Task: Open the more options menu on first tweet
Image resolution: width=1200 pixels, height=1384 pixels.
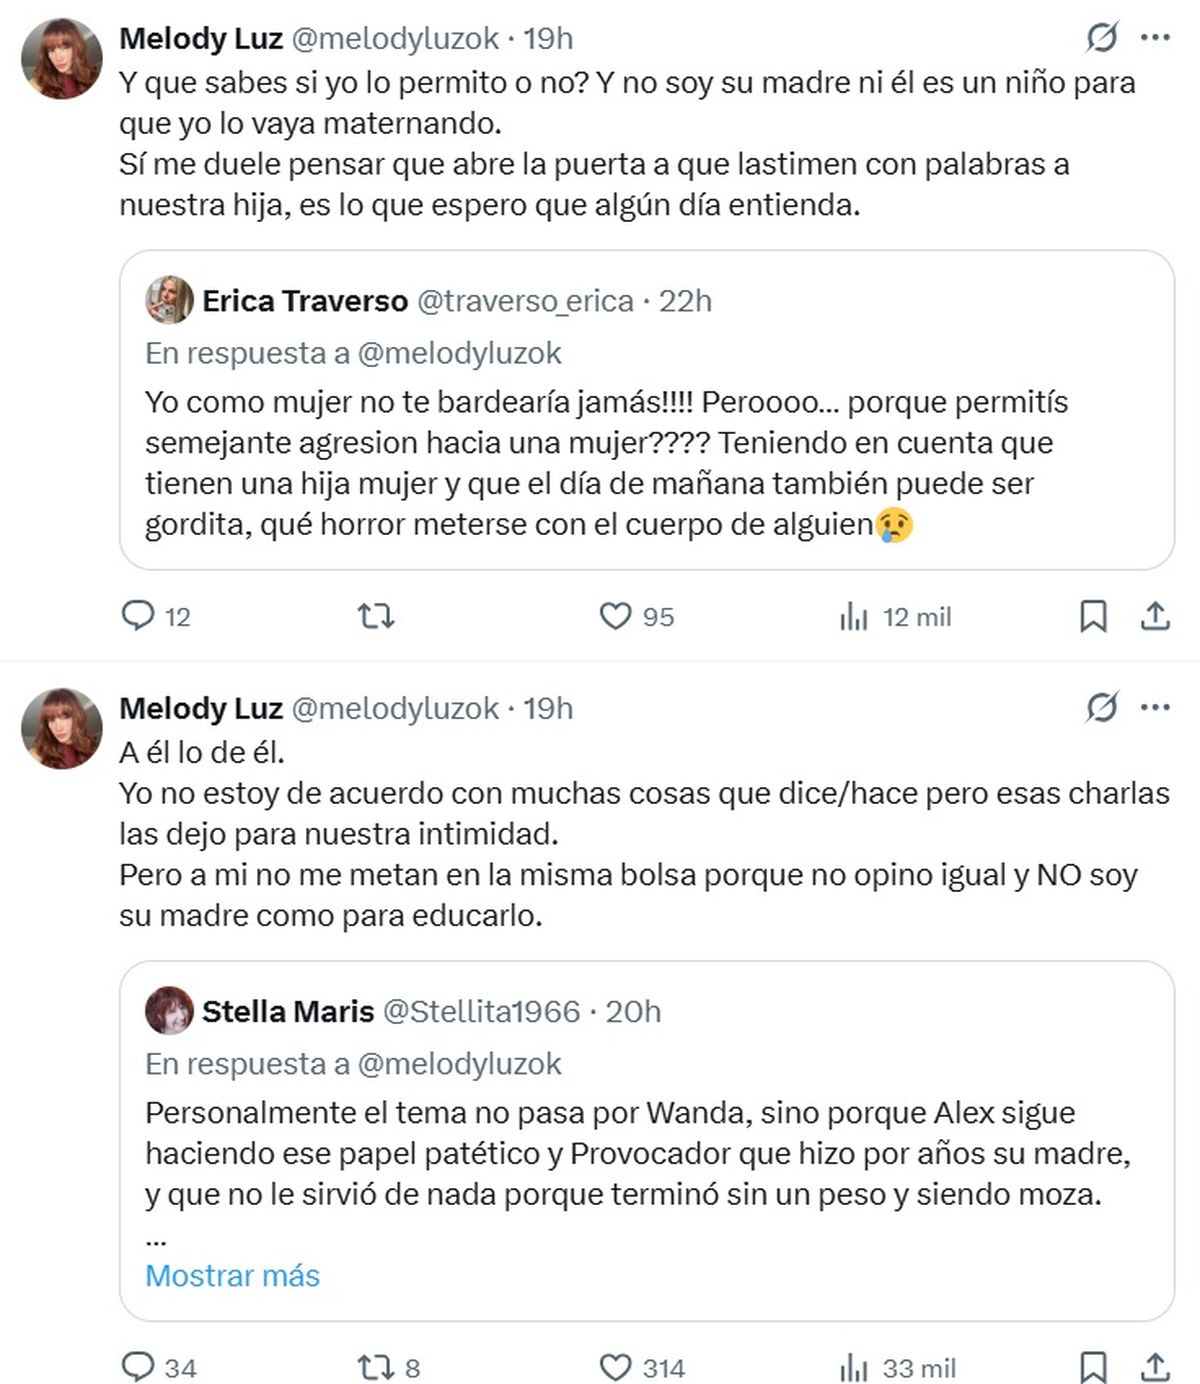Action: click(1155, 38)
